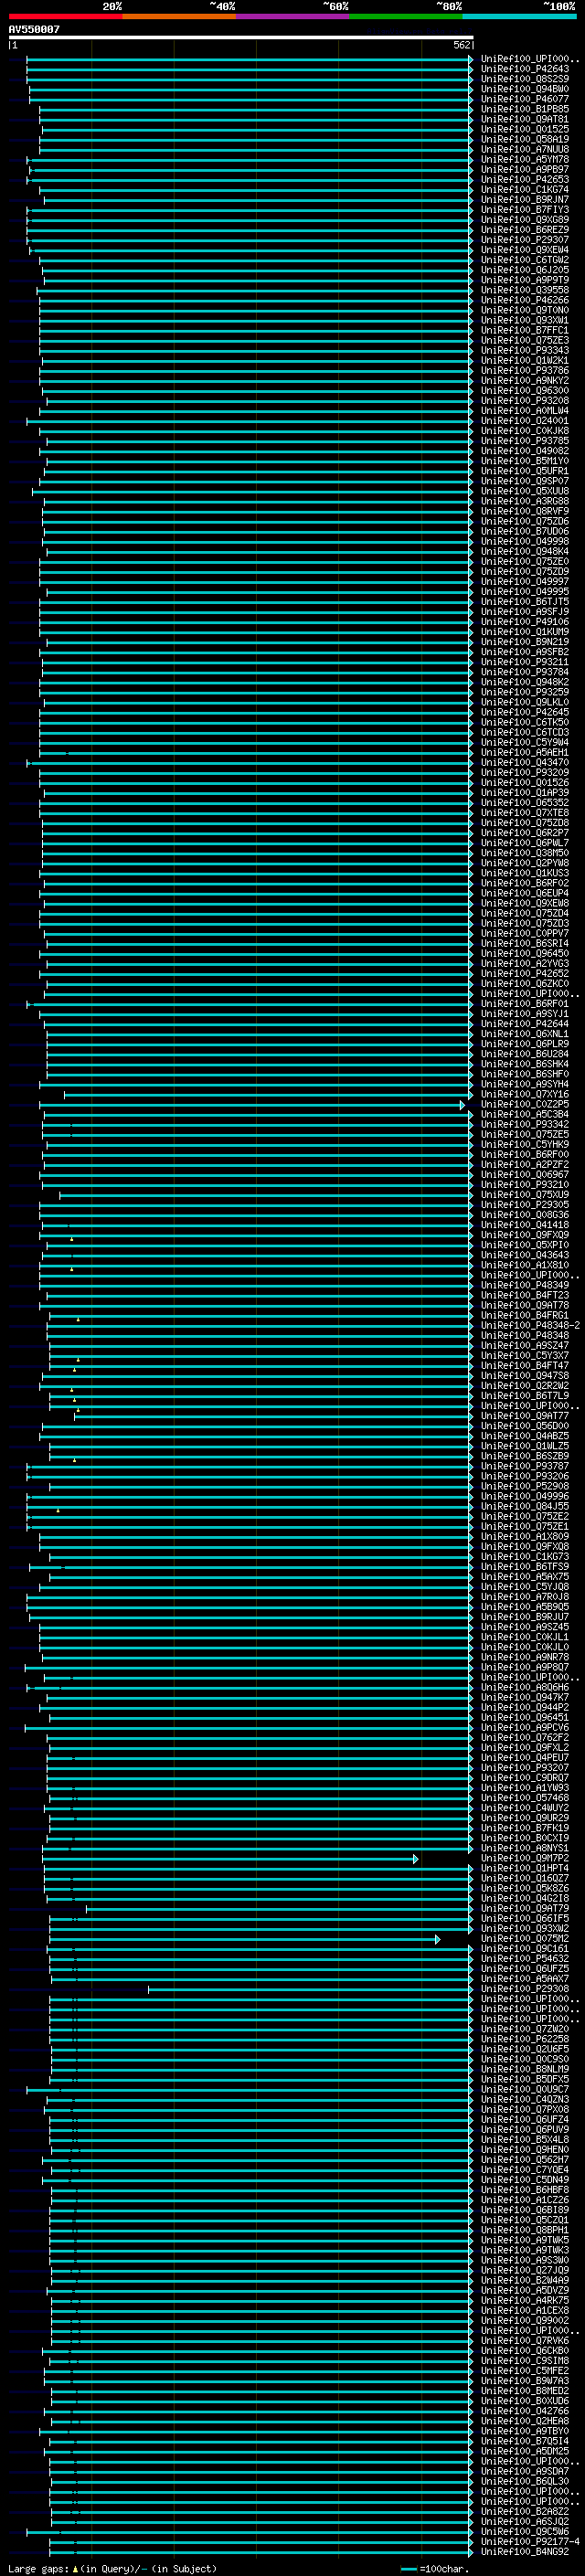Click the white query sequence bar
Viewport: 585px width, 2576px height.
[x=241, y=38]
